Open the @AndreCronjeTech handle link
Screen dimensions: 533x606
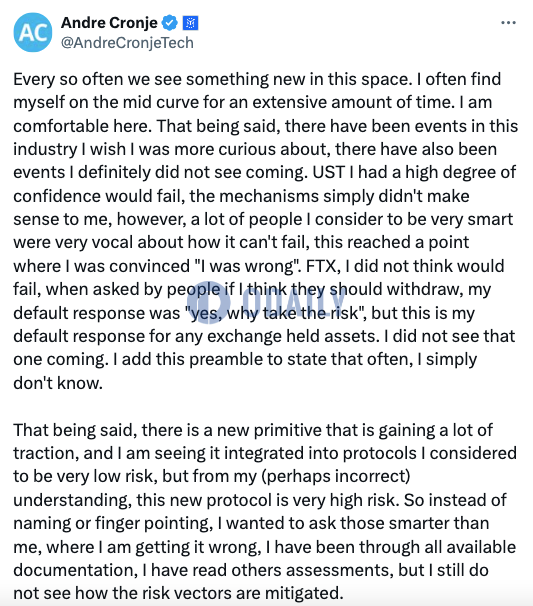pos(127,43)
